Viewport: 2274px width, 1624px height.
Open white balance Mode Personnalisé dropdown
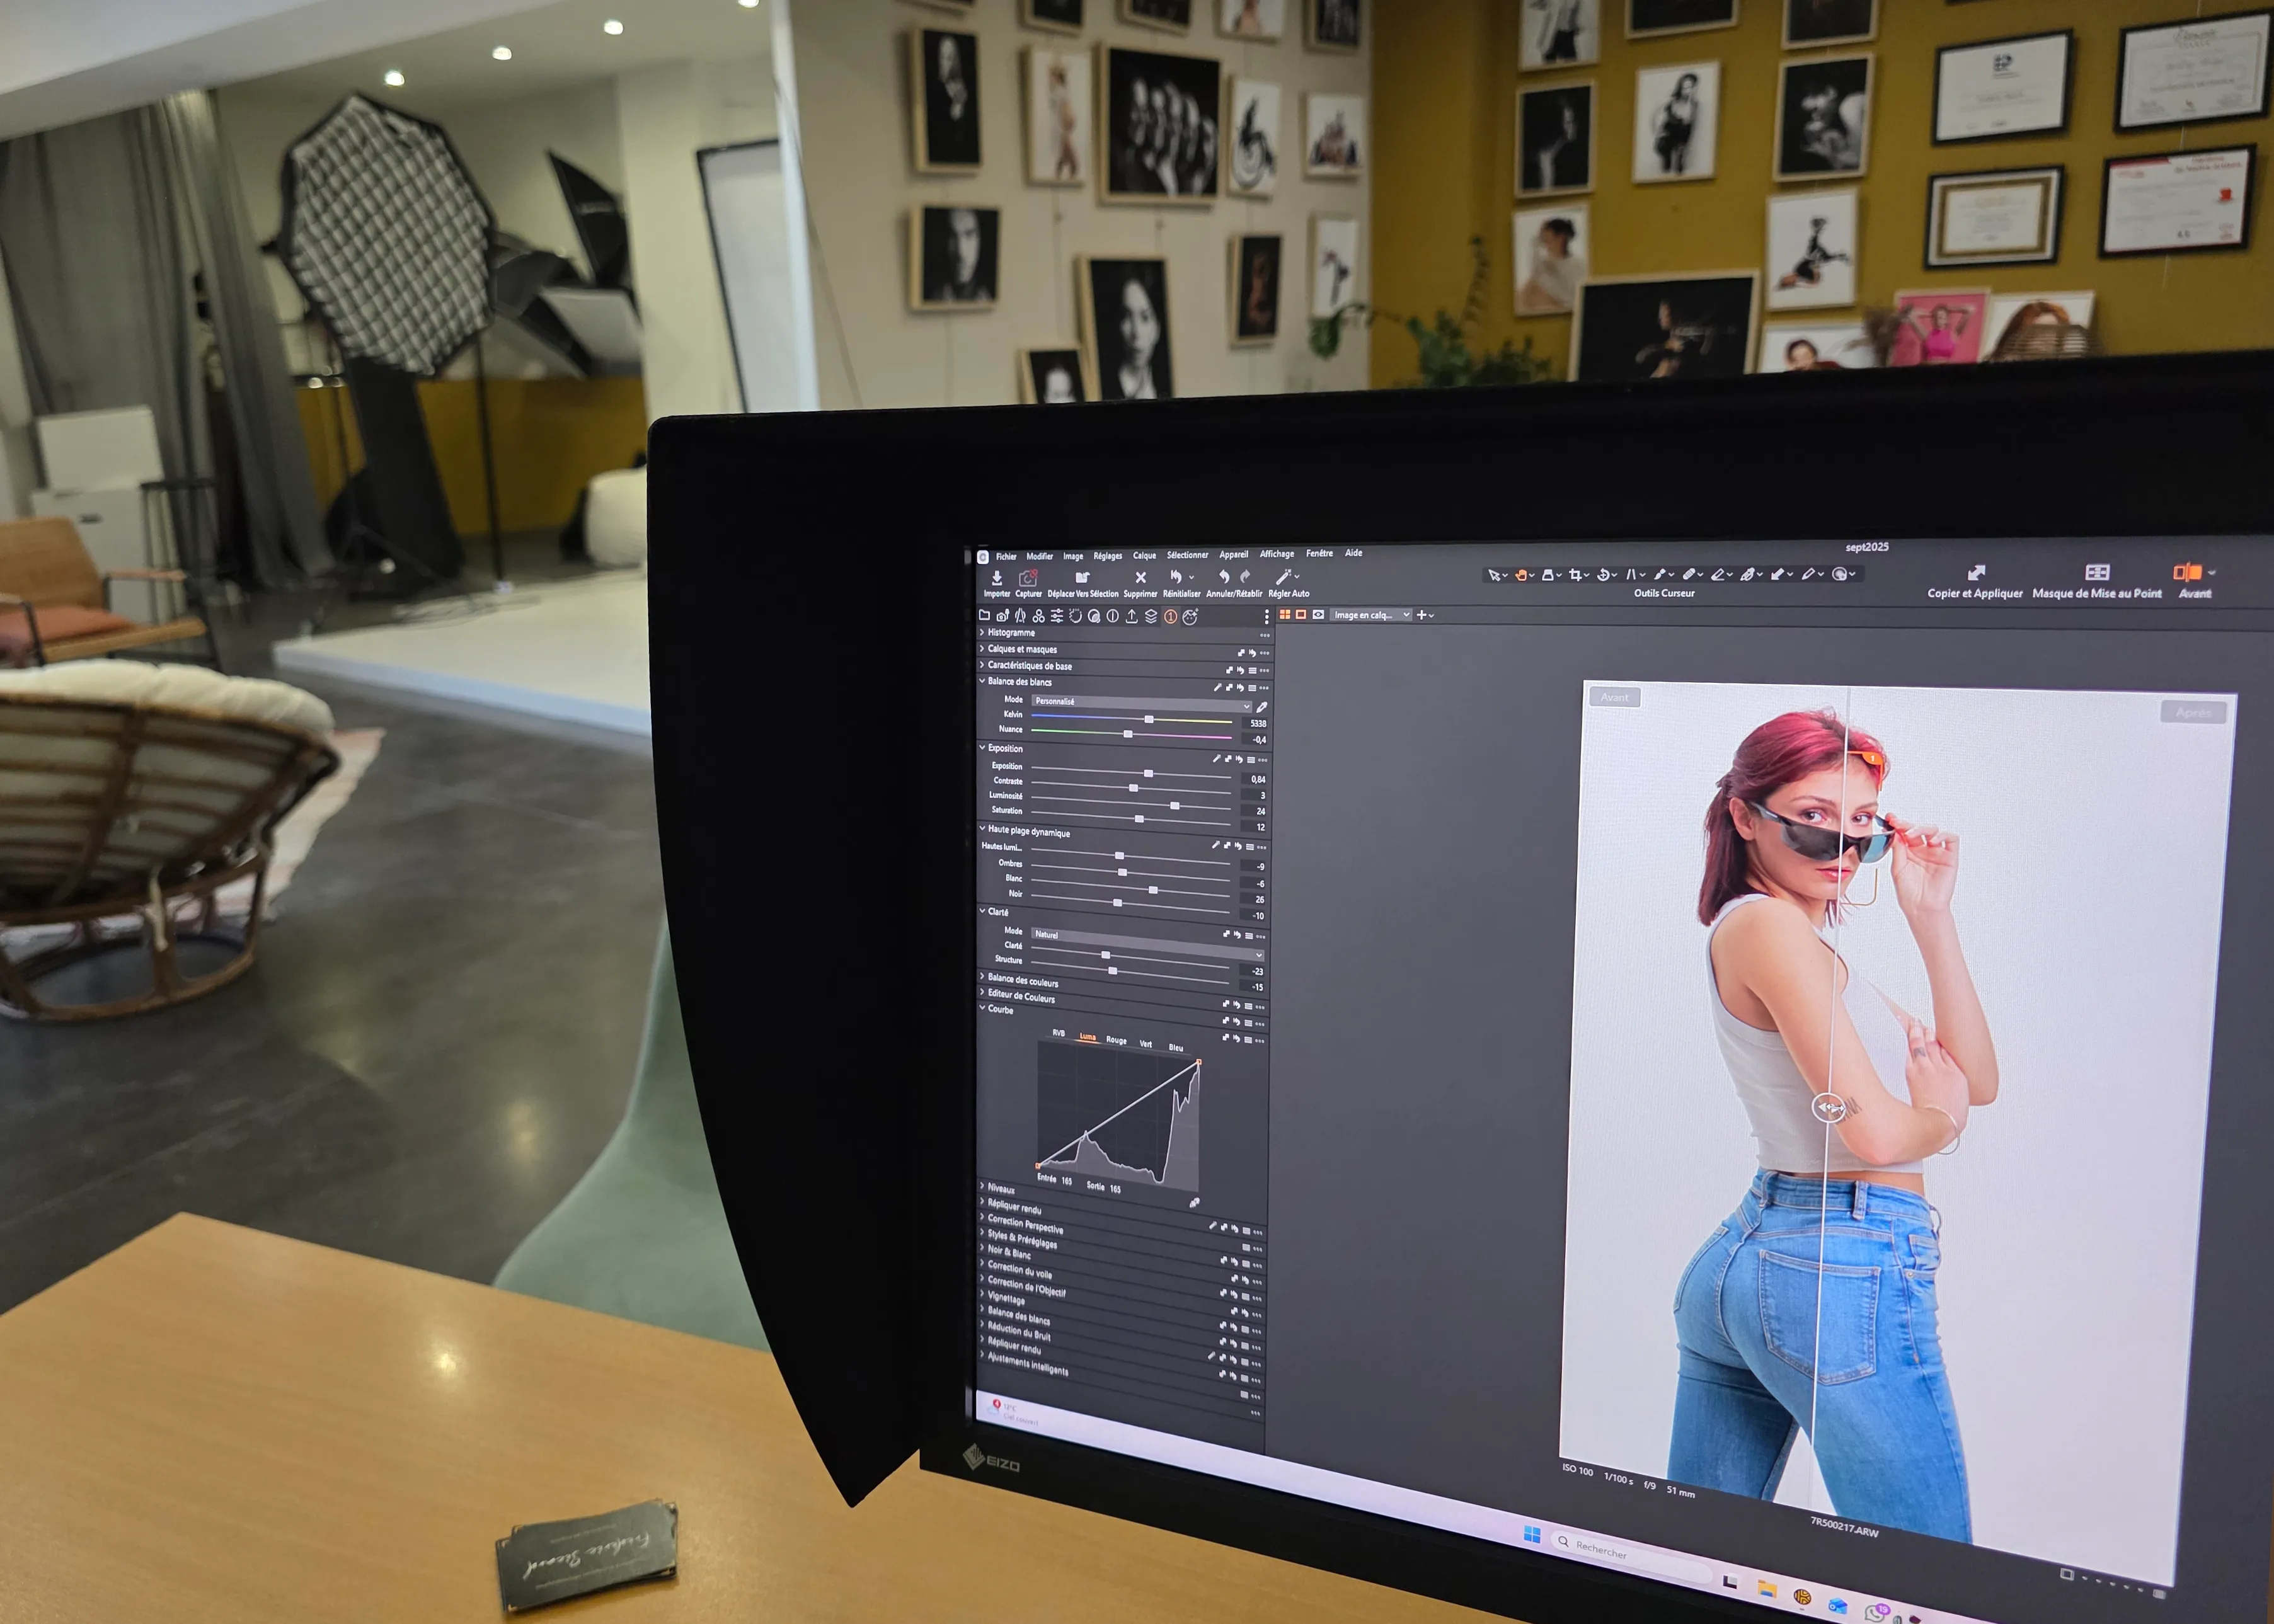[x=1141, y=703]
